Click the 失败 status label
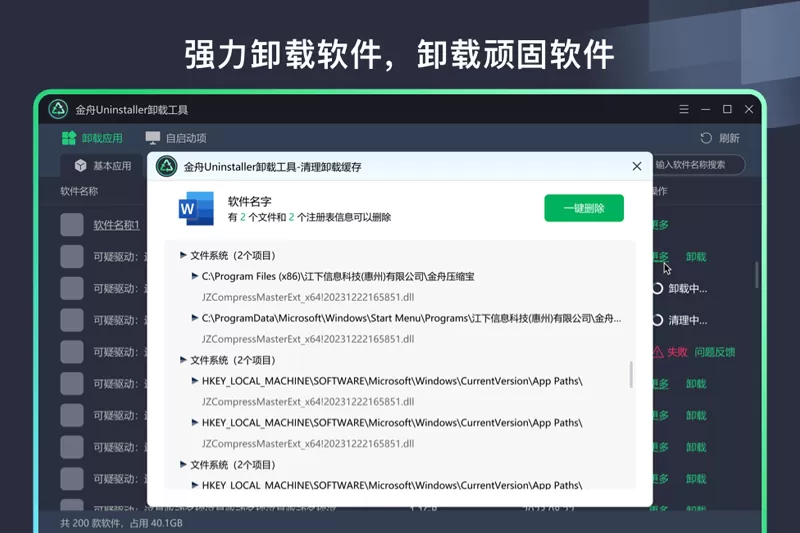The image size is (800, 533). coord(677,352)
